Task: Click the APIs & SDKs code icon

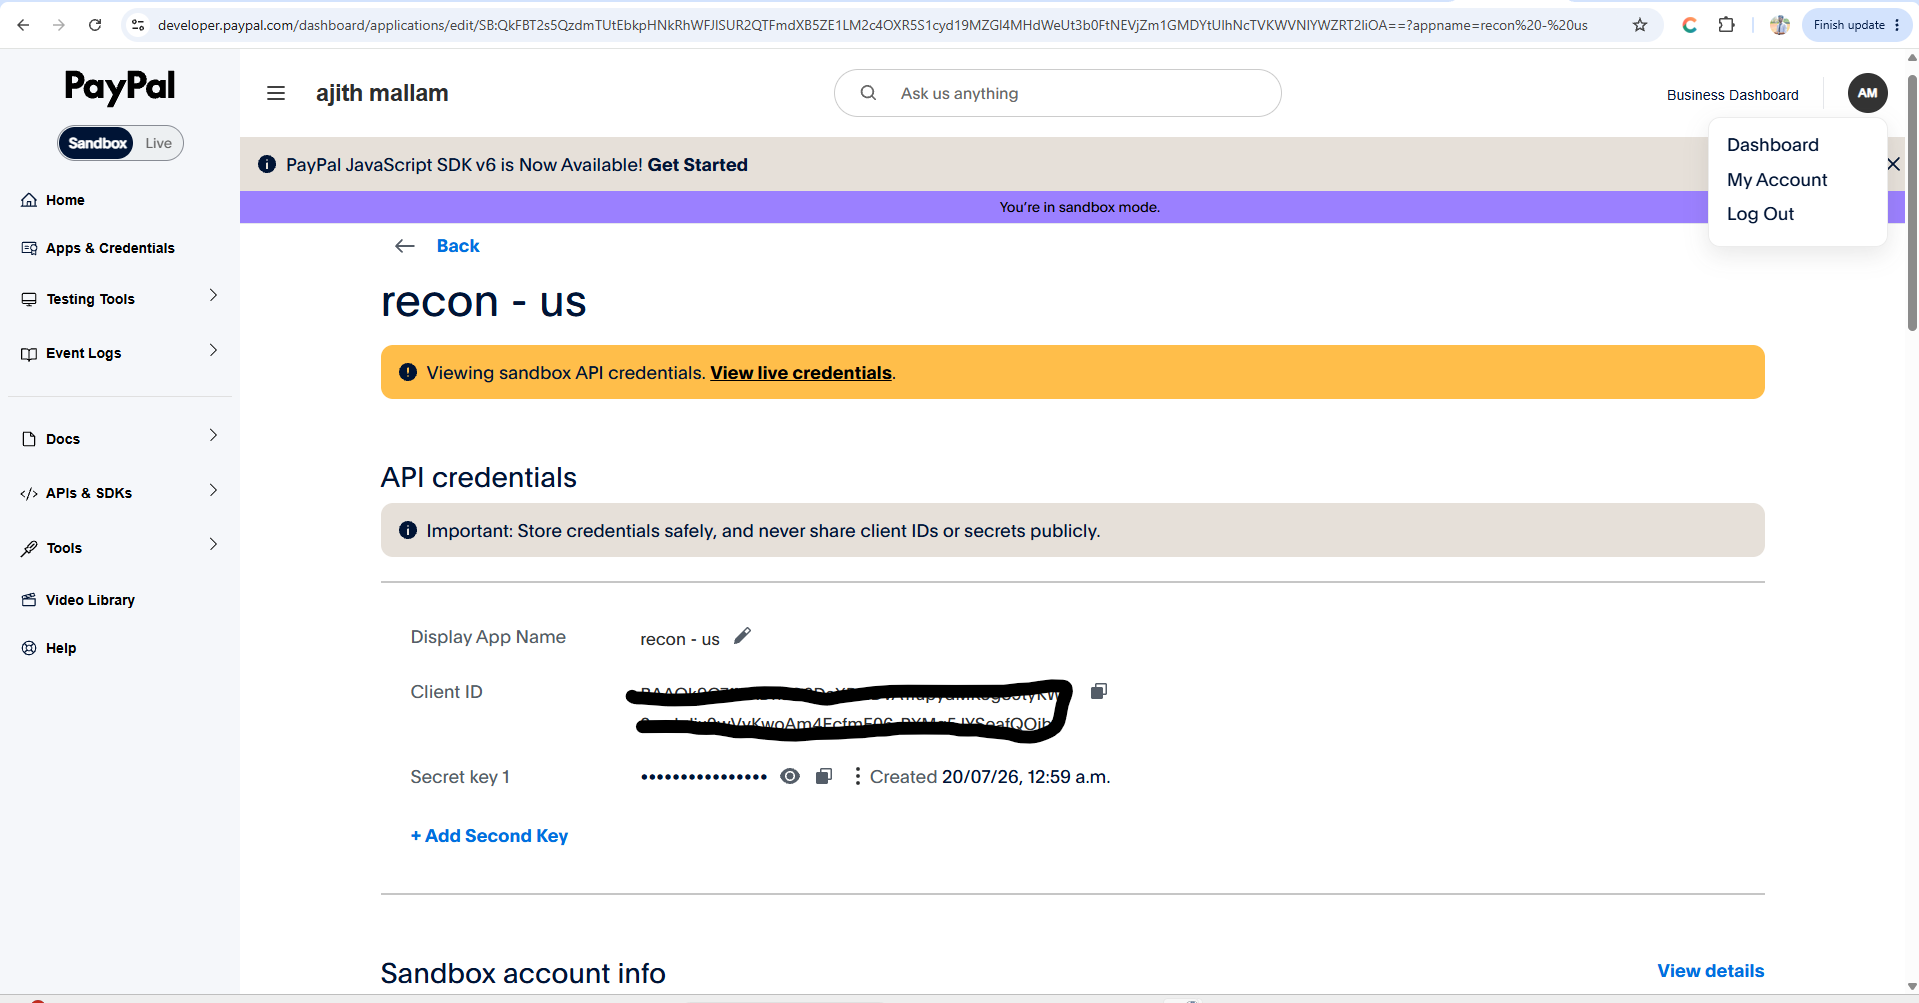Action: coord(29,494)
